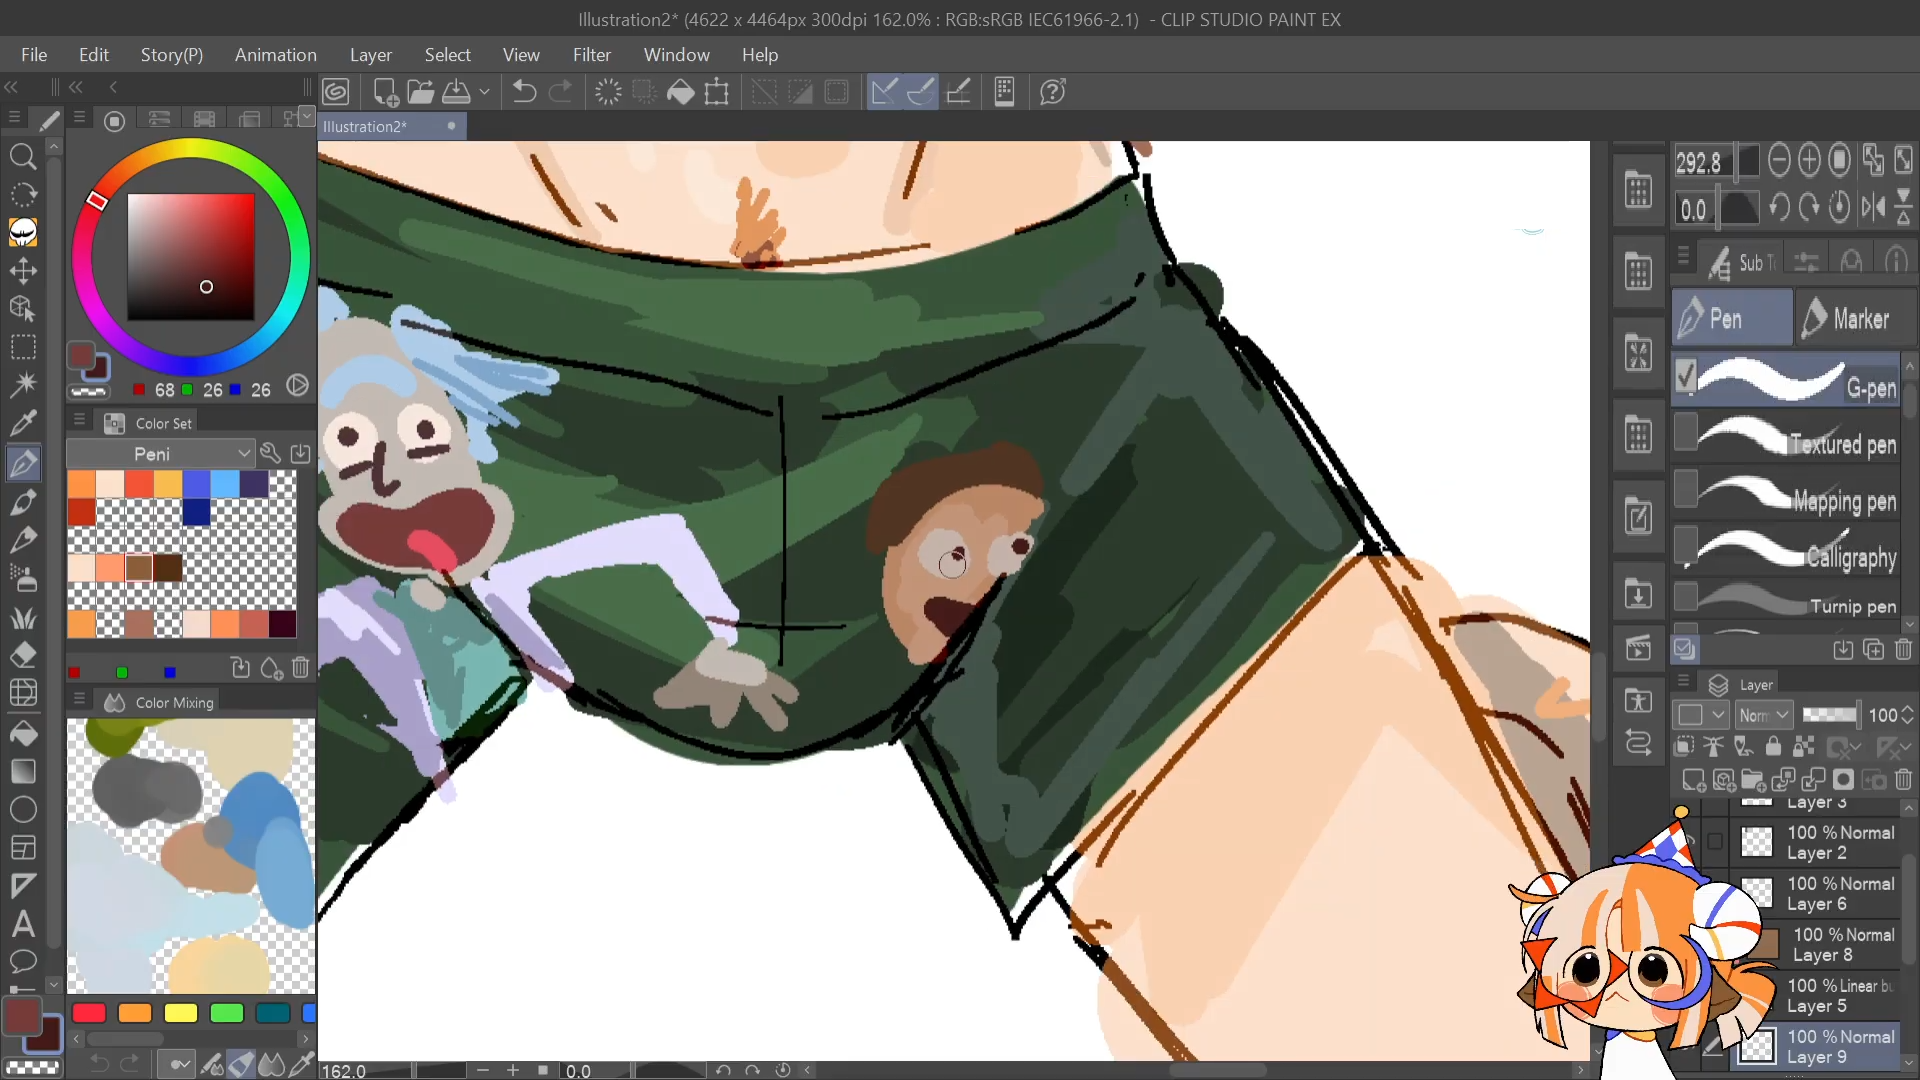1920x1080 pixels.
Task: Click the Scale/Rotate transform icon
Action: [x=717, y=92]
